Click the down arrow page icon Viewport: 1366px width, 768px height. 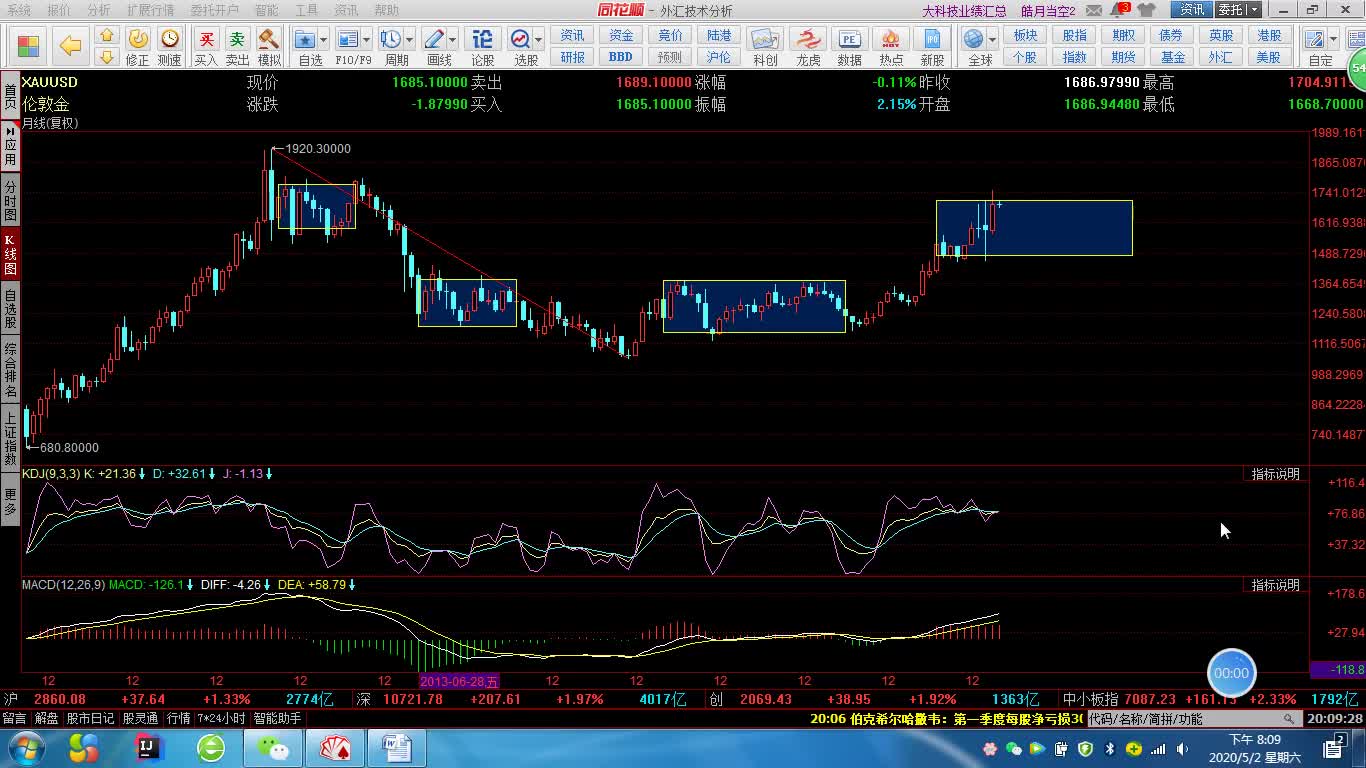(x=107, y=56)
